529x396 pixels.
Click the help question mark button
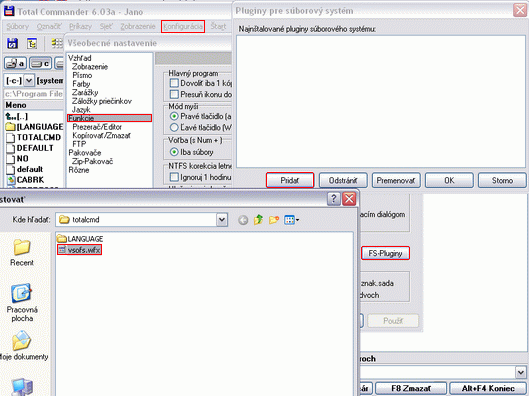point(334,199)
